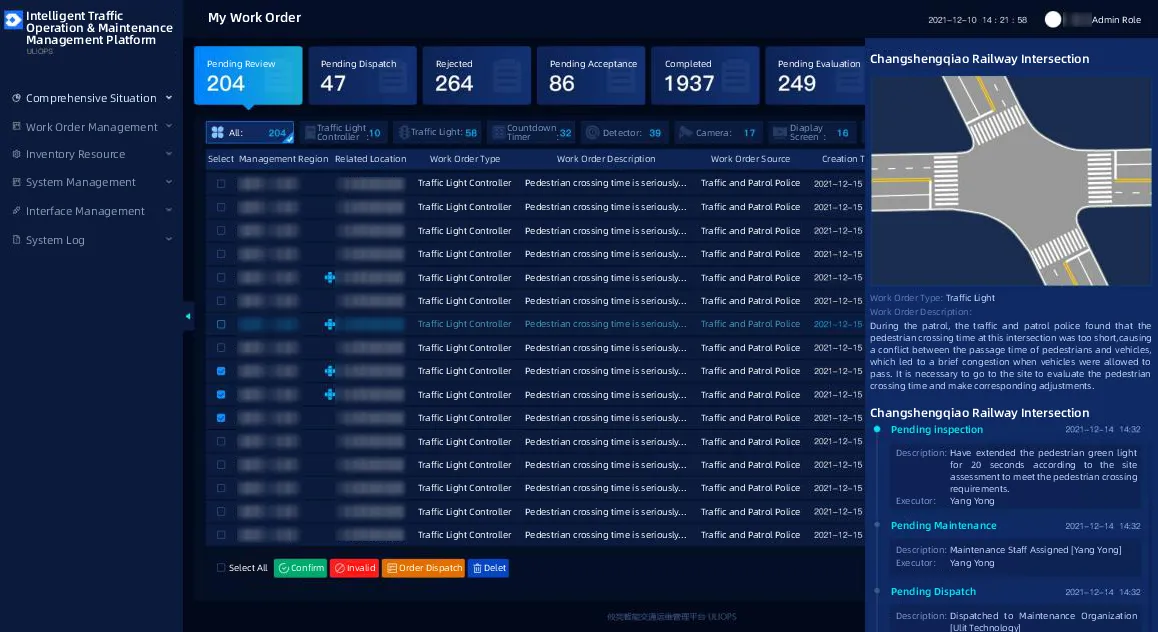1158x632 pixels.
Task: Click the platform logo icon
Action: (13, 20)
